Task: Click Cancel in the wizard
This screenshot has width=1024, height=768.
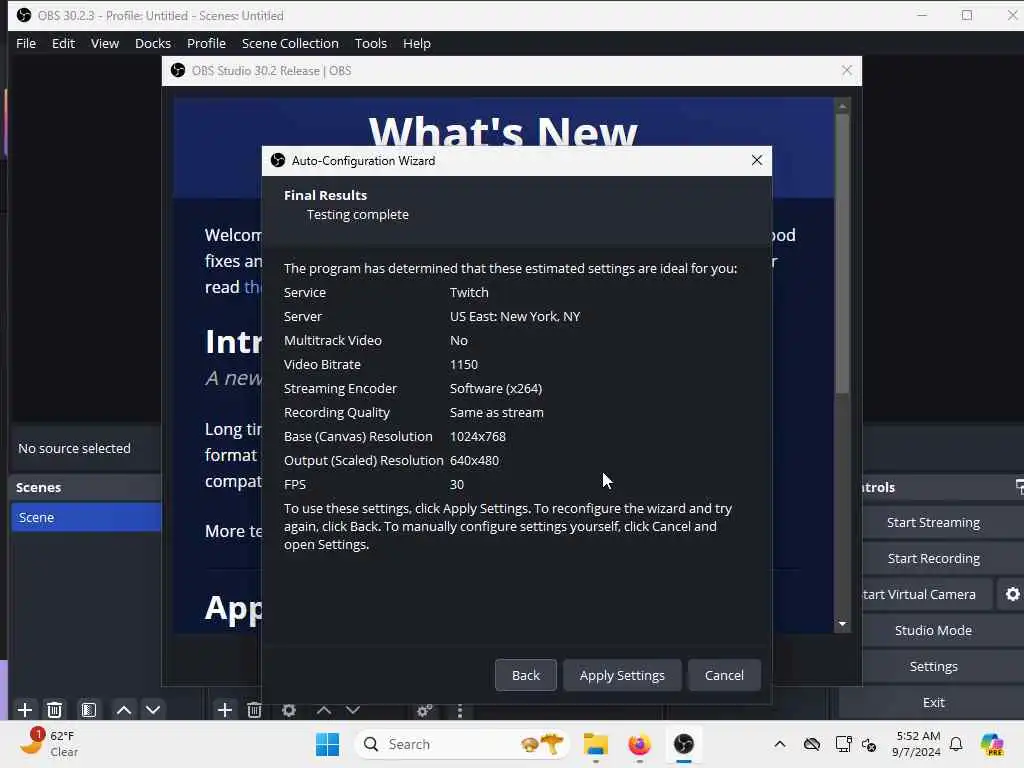Action: click(x=724, y=675)
